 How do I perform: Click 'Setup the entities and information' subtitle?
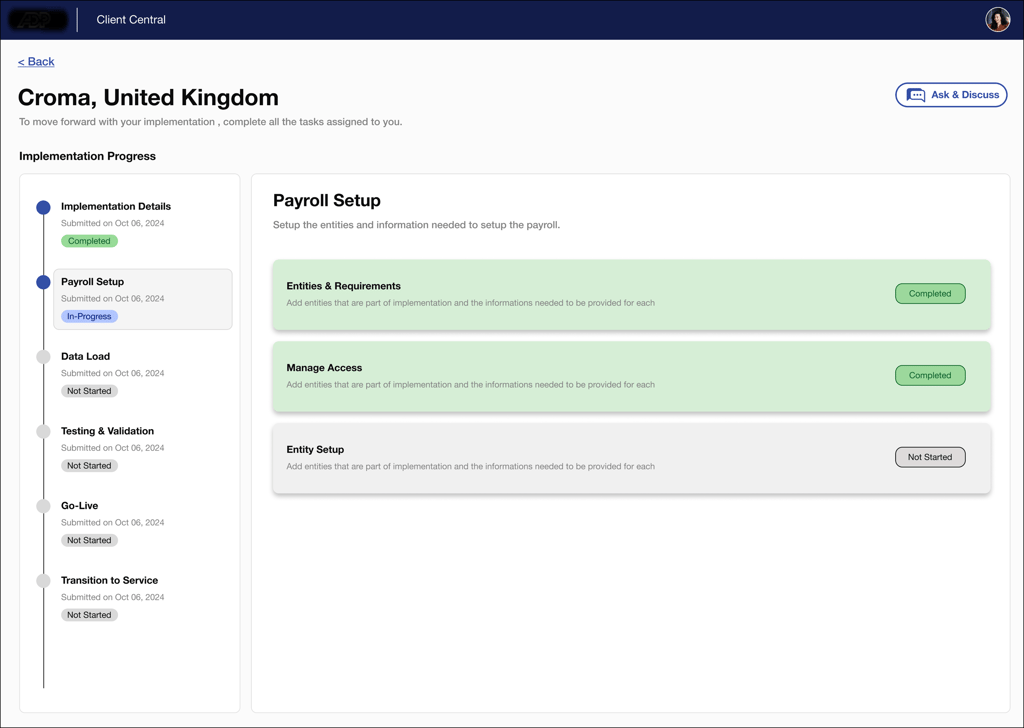[x=416, y=225]
